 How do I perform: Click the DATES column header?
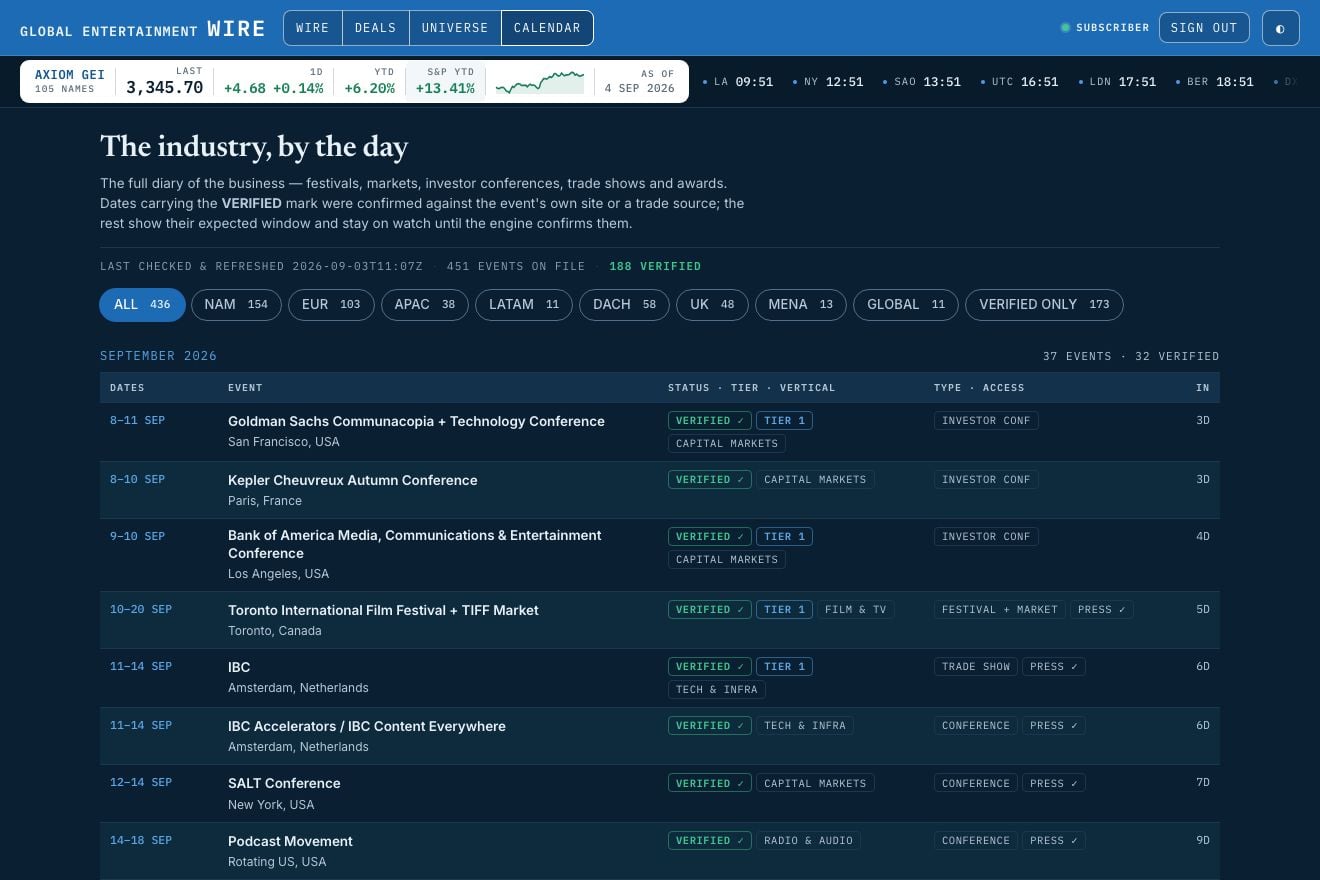(127, 388)
